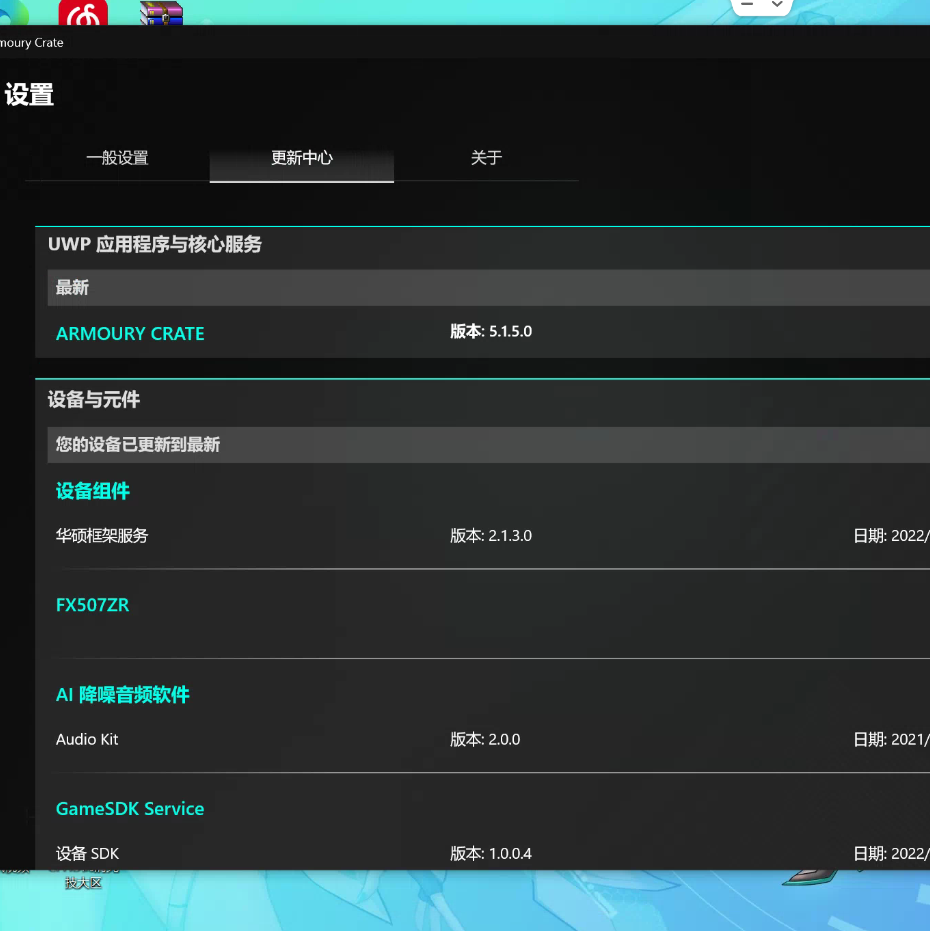Select the FX507ZR device entry

[92, 605]
